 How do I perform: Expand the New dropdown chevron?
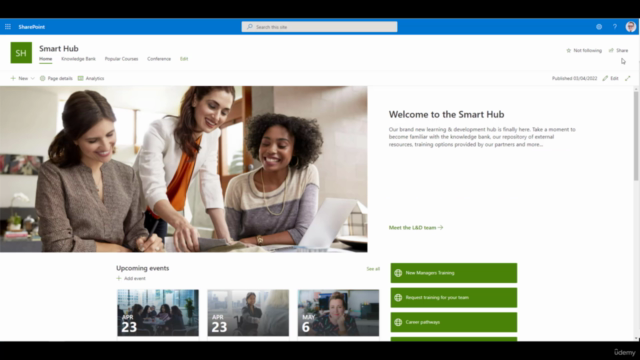click(33, 78)
